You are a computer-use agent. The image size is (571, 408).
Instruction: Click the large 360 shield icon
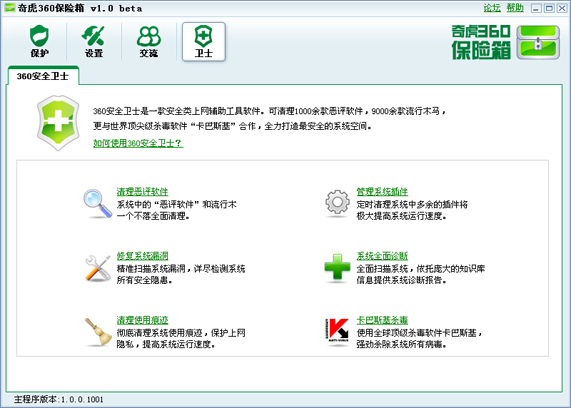coord(58,123)
